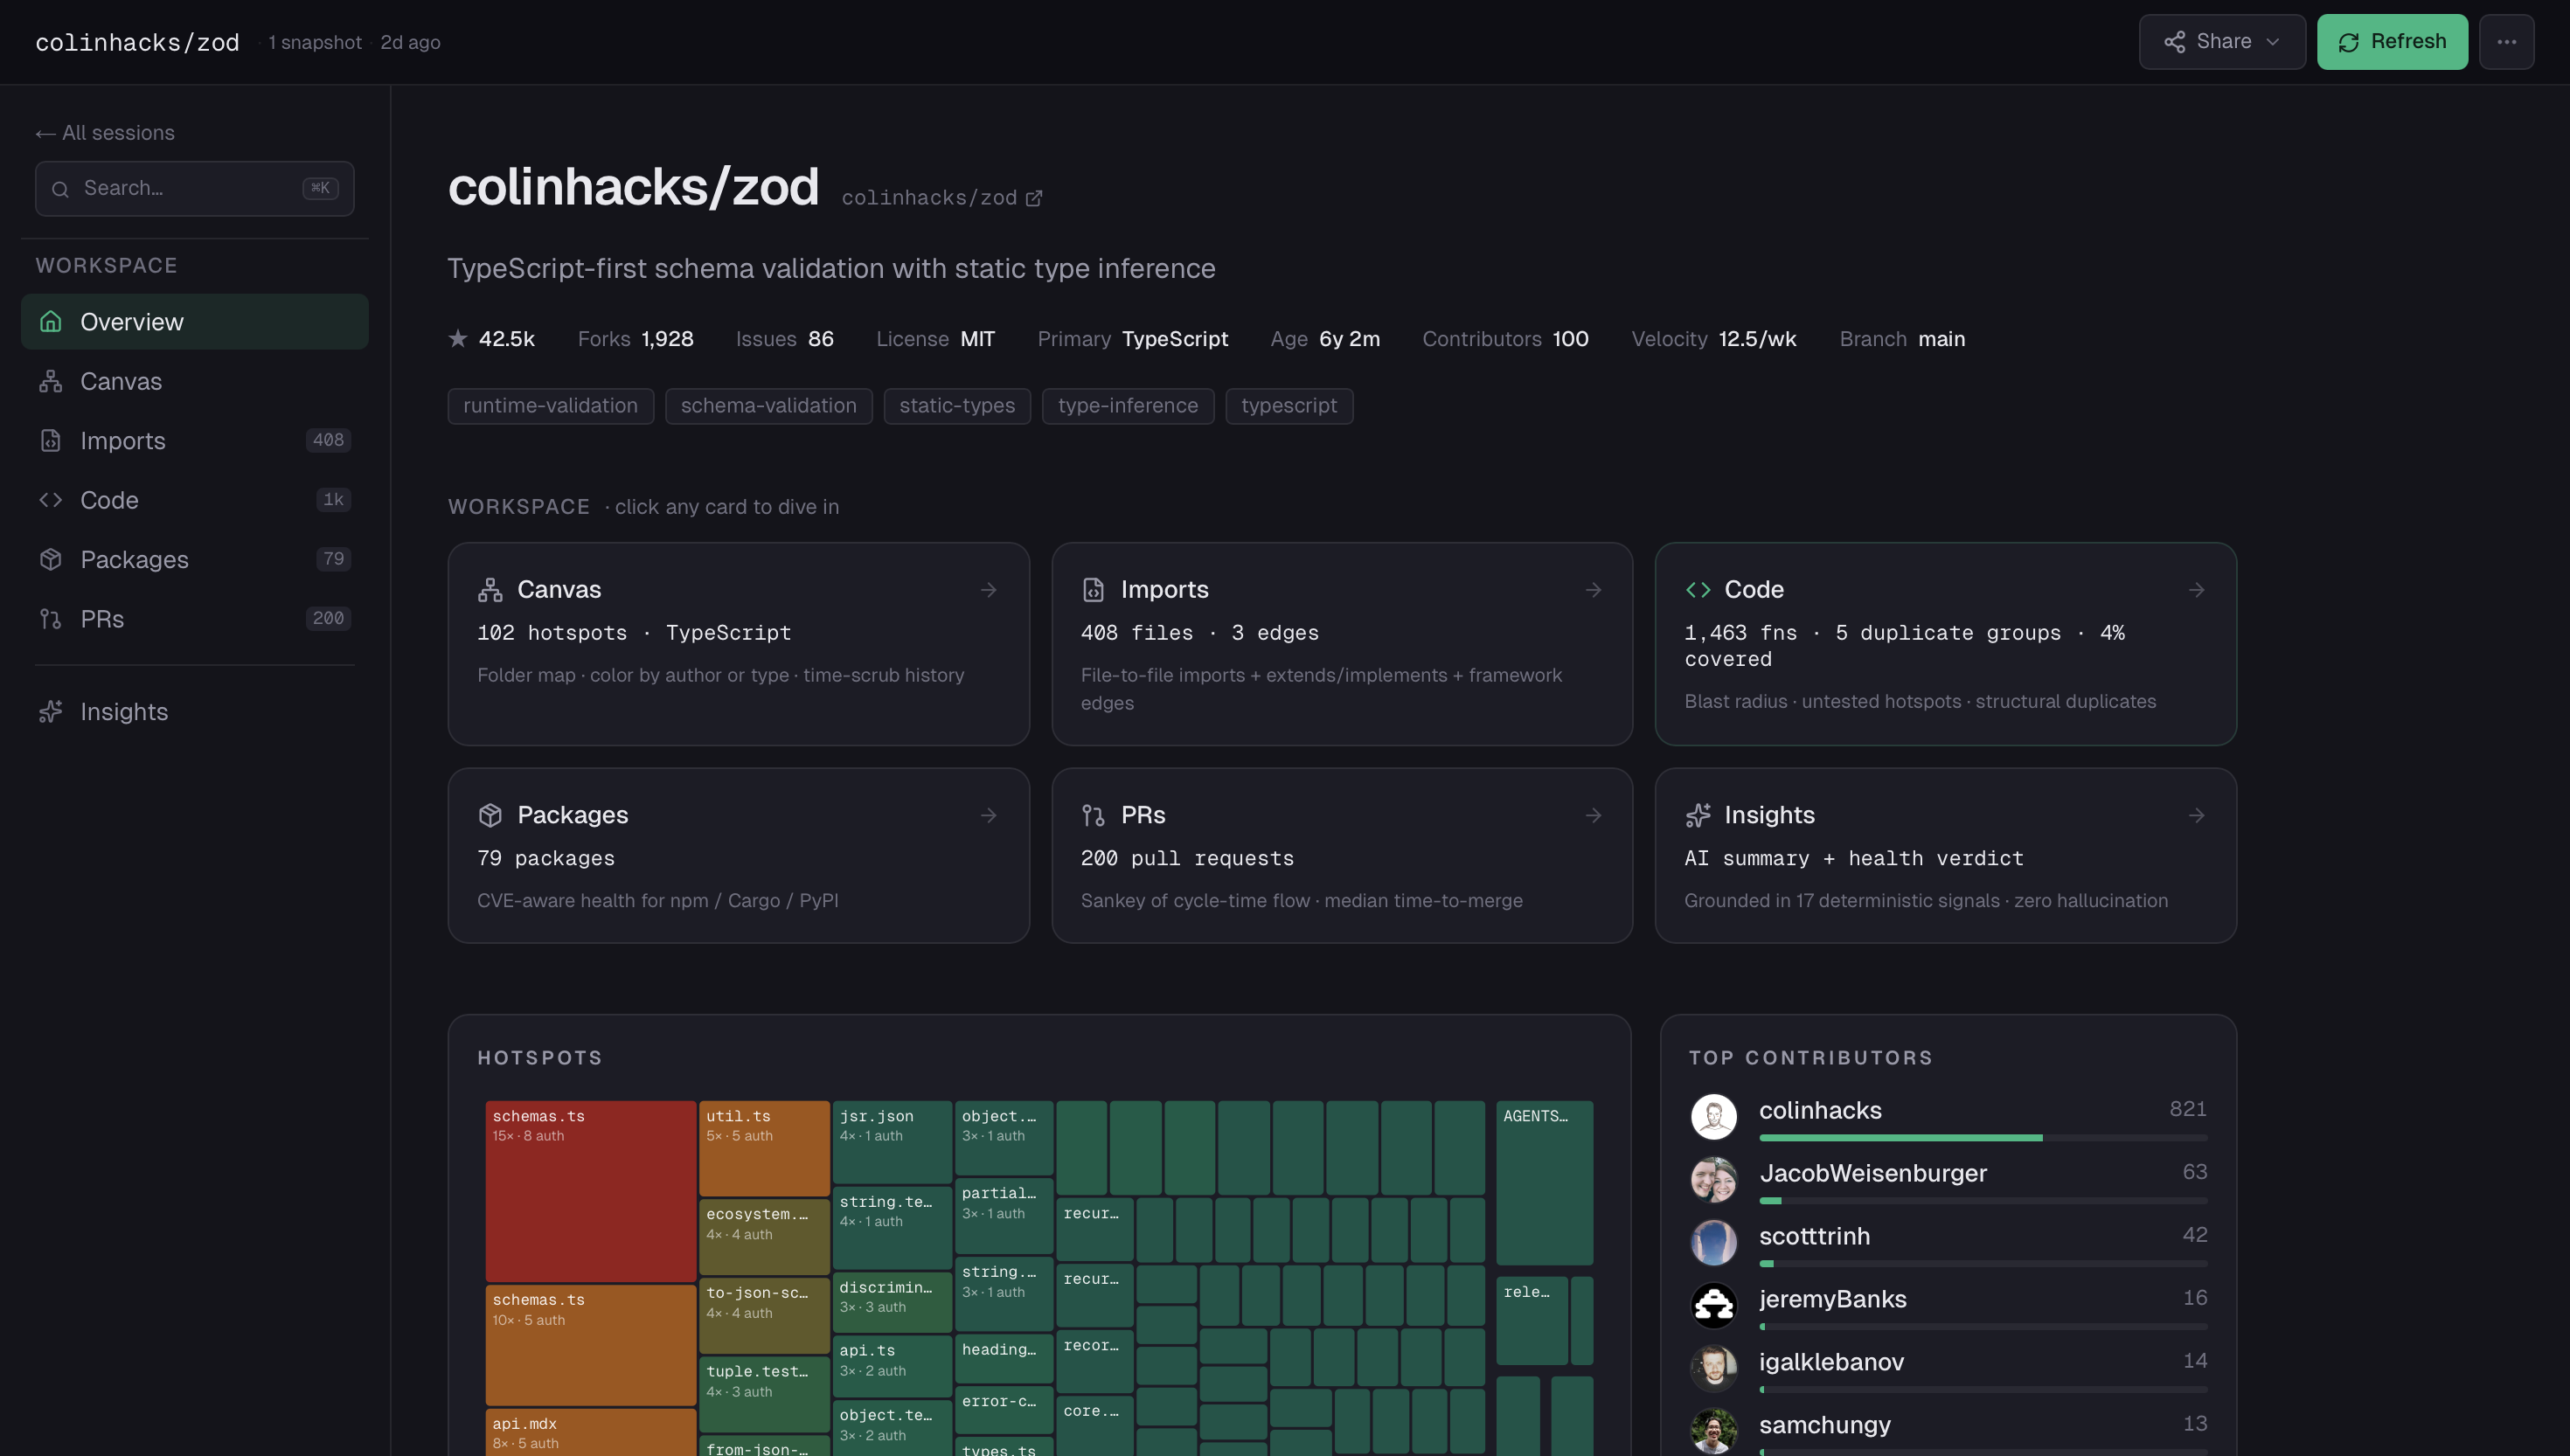The image size is (2570, 1456).
Task: Click the red schemas.ts 15× hotspot tile
Action: 590,1191
